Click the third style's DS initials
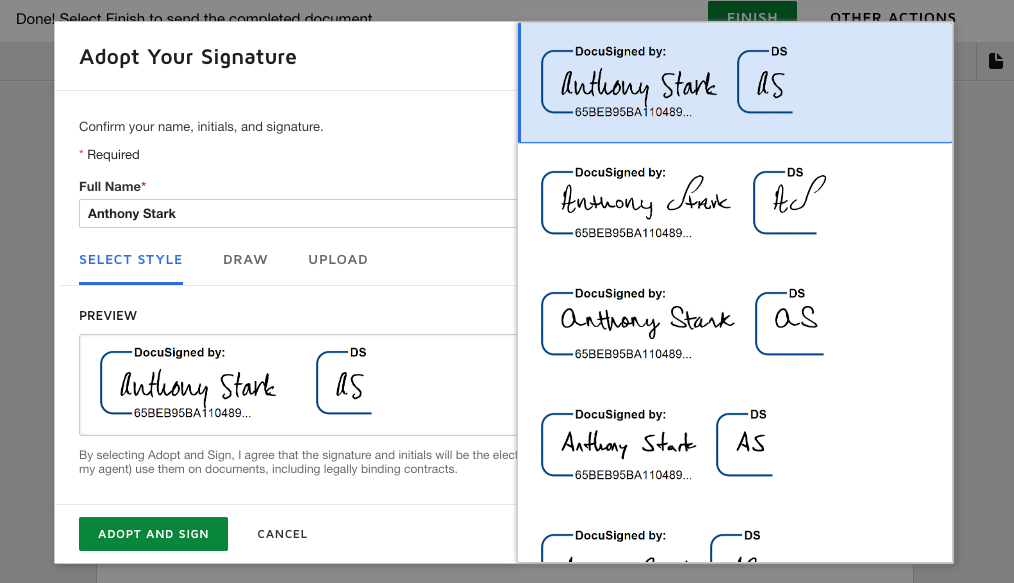 (794, 321)
